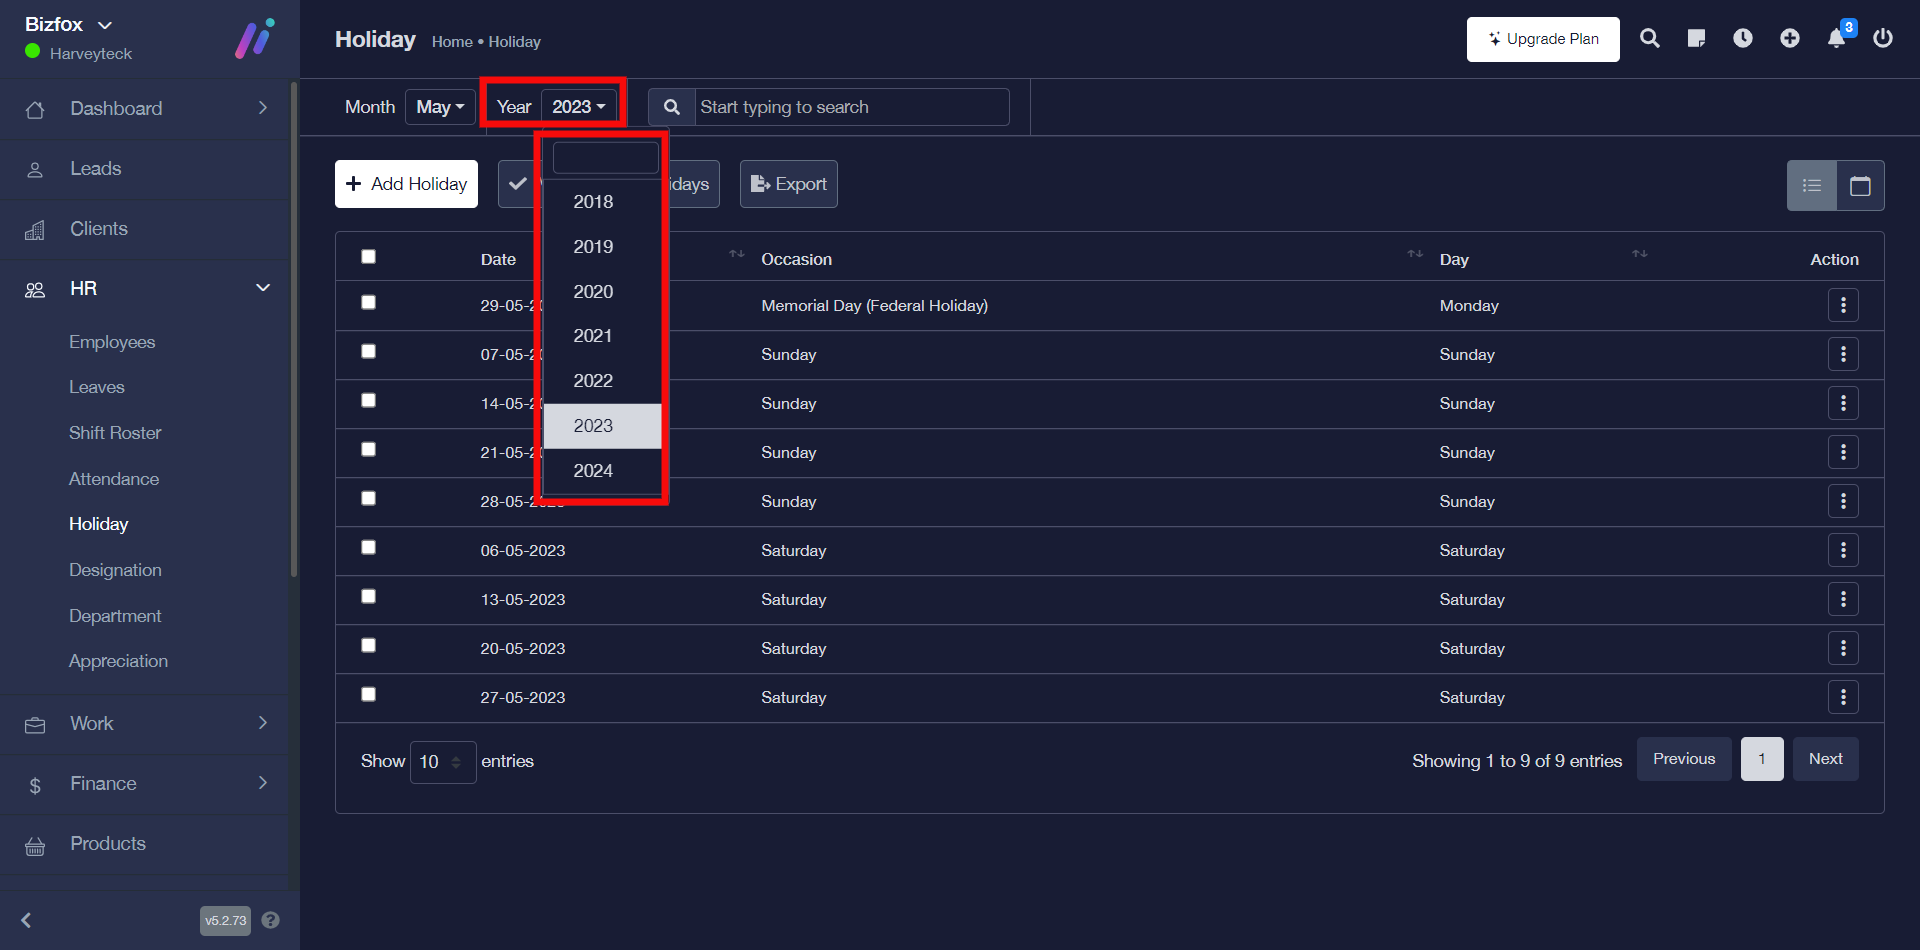Image resolution: width=1920 pixels, height=950 pixels.
Task: Click the plus circle quick-add icon
Action: click(x=1790, y=39)
